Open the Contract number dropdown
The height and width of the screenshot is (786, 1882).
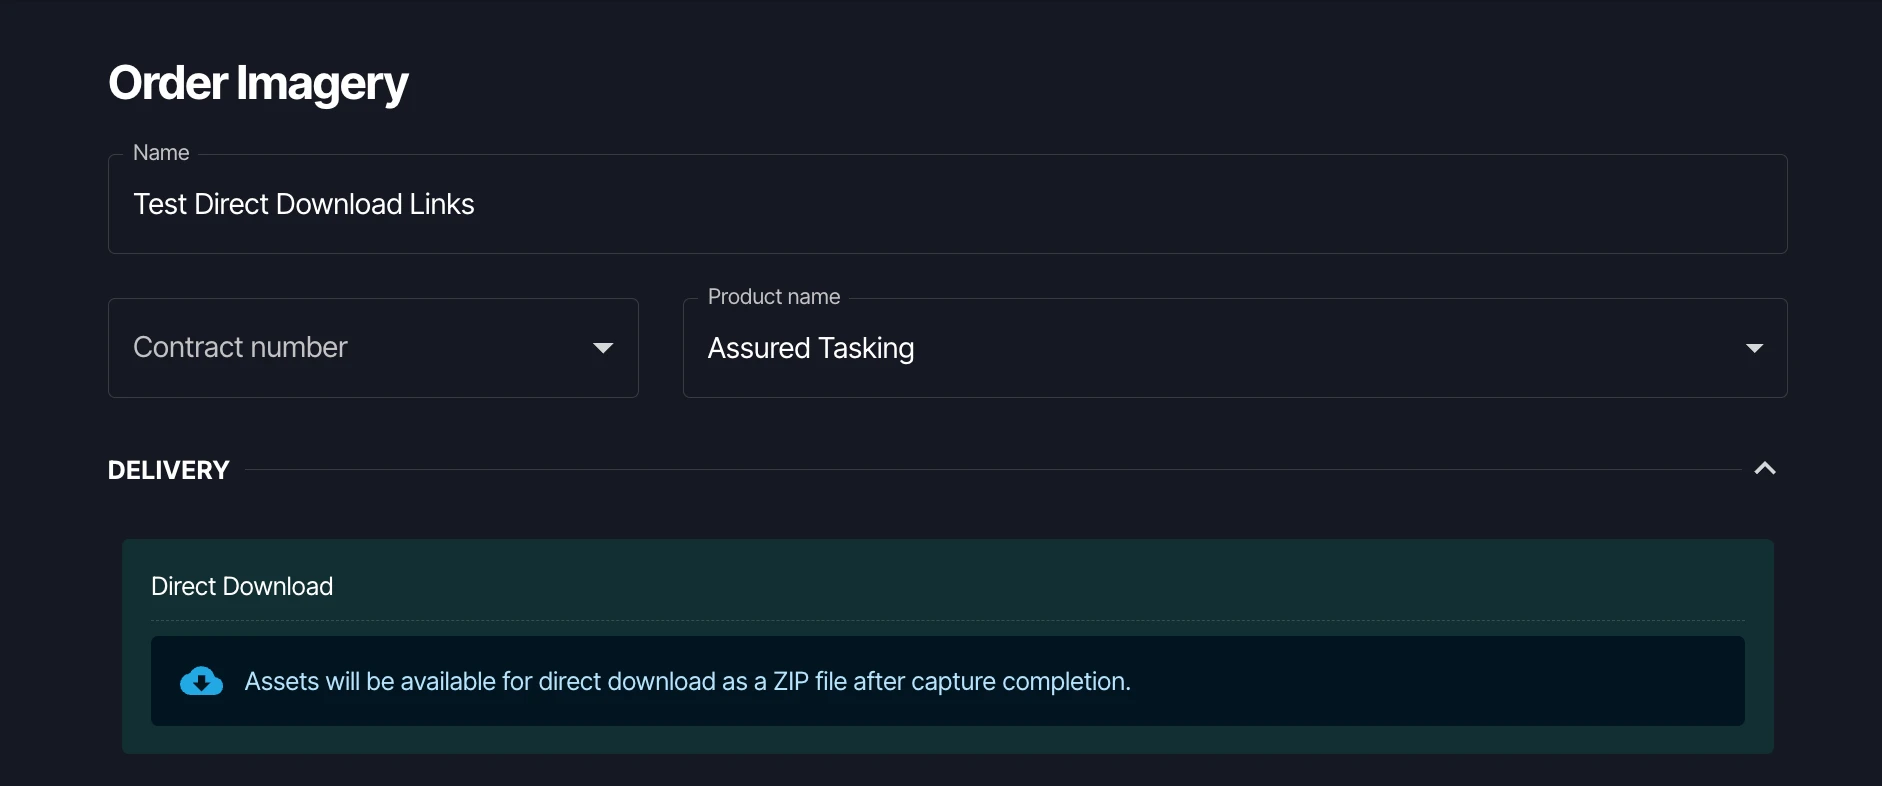click(x=373, y=348)
